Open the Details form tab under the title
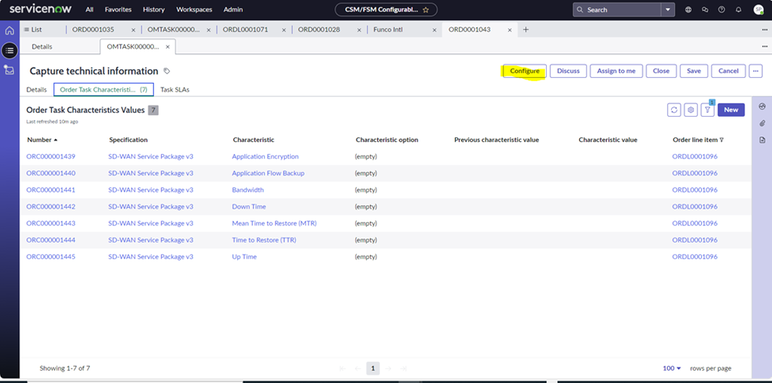 (36, 90)
